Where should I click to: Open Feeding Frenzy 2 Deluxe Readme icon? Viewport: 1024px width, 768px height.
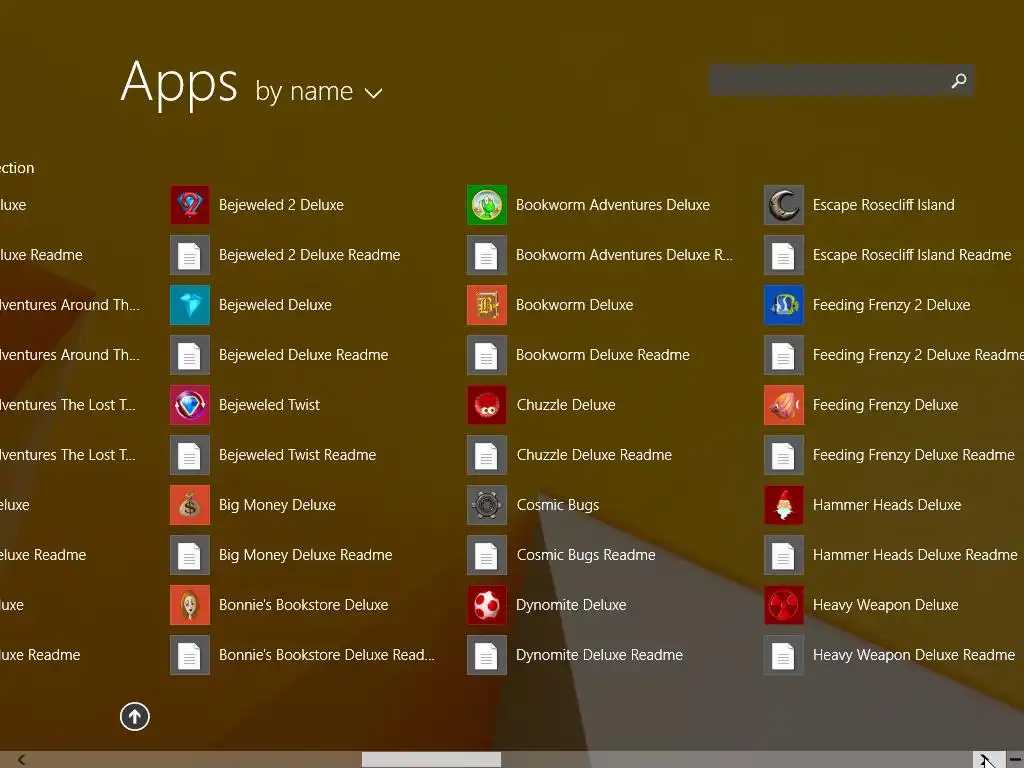784,355
